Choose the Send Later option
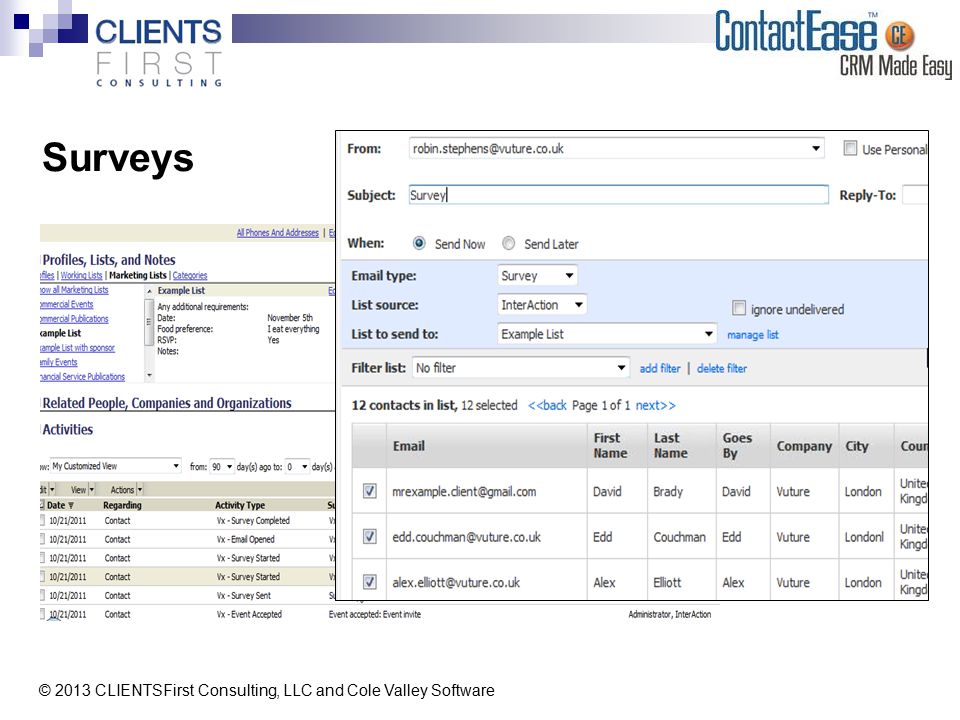 pyautogui.click(x=508, y=244)
